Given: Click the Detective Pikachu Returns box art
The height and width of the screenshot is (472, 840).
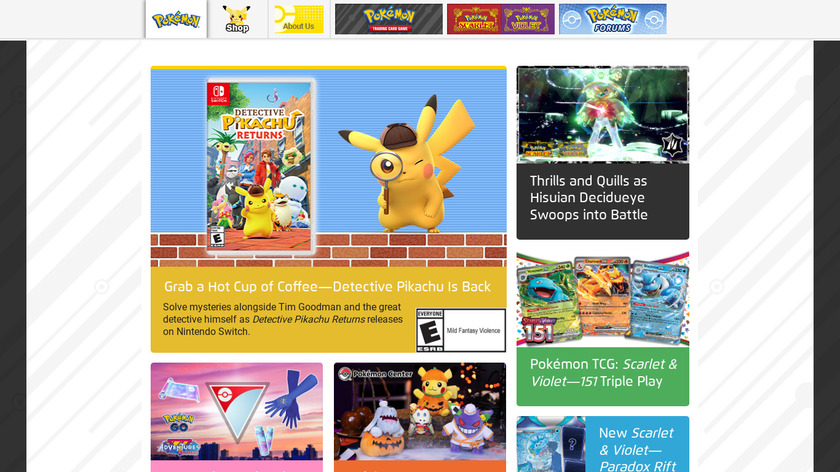Looking at the screenshot, I should 260,166.
